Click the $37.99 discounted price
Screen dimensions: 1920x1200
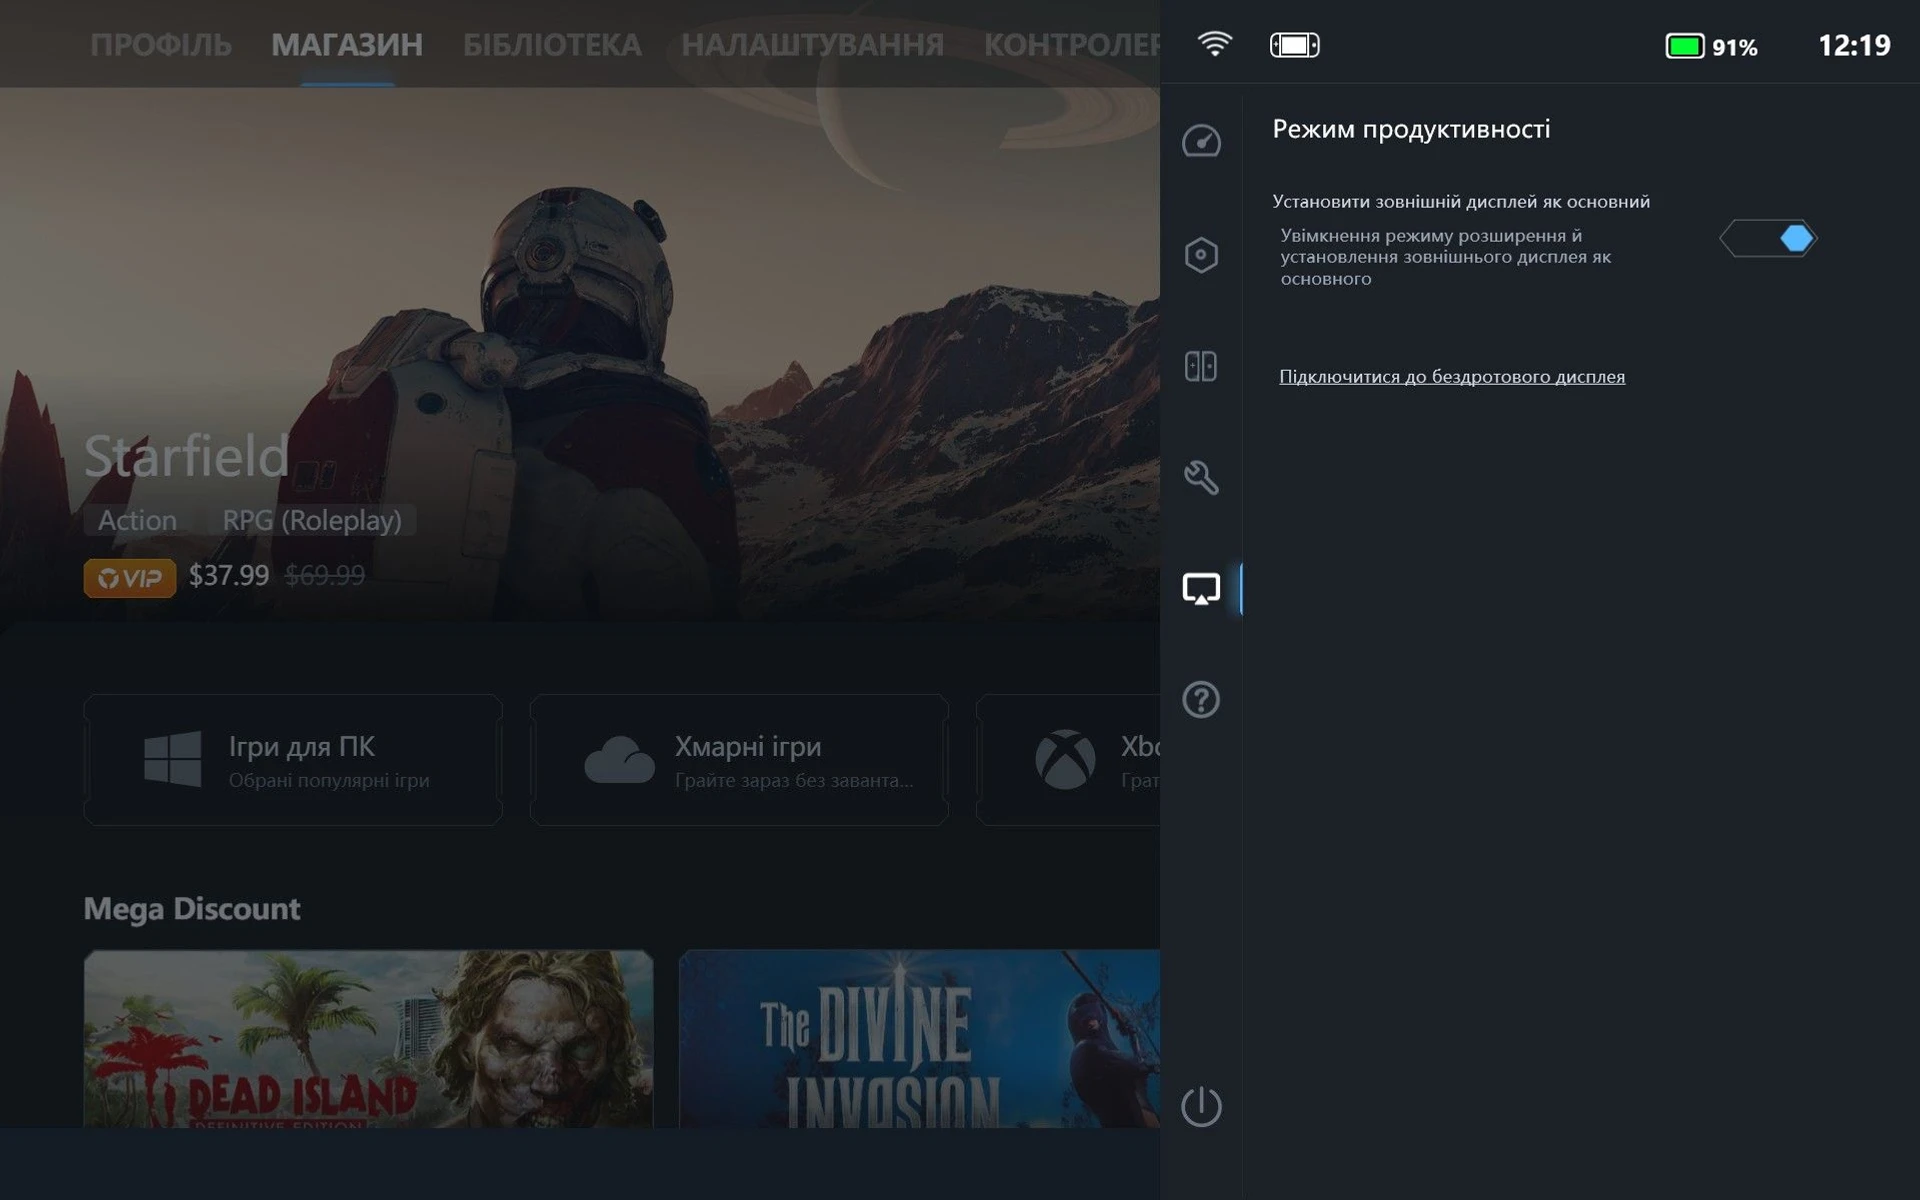click(x=229, y=575)
